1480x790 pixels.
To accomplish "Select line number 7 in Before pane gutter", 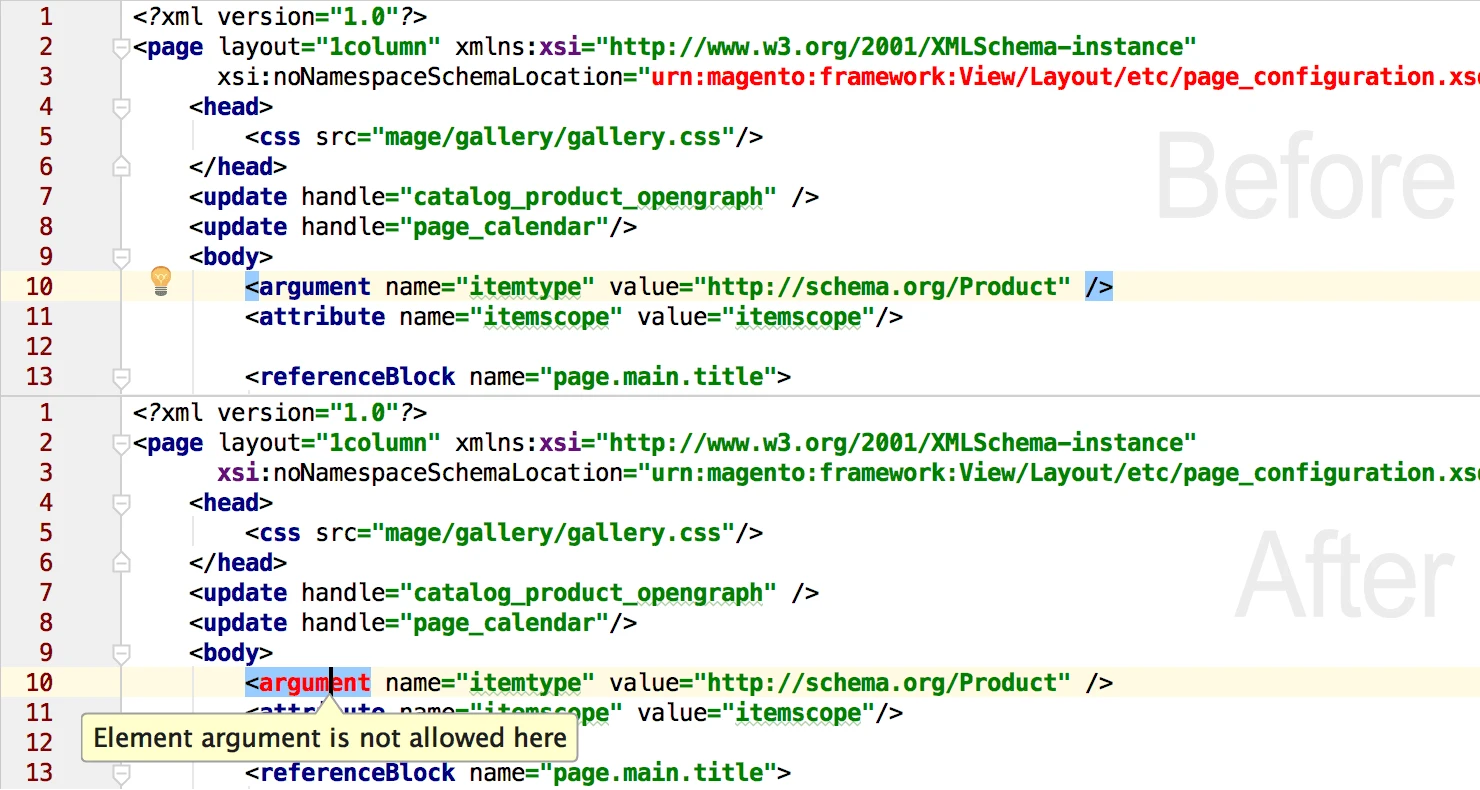I will pos(46,197).
